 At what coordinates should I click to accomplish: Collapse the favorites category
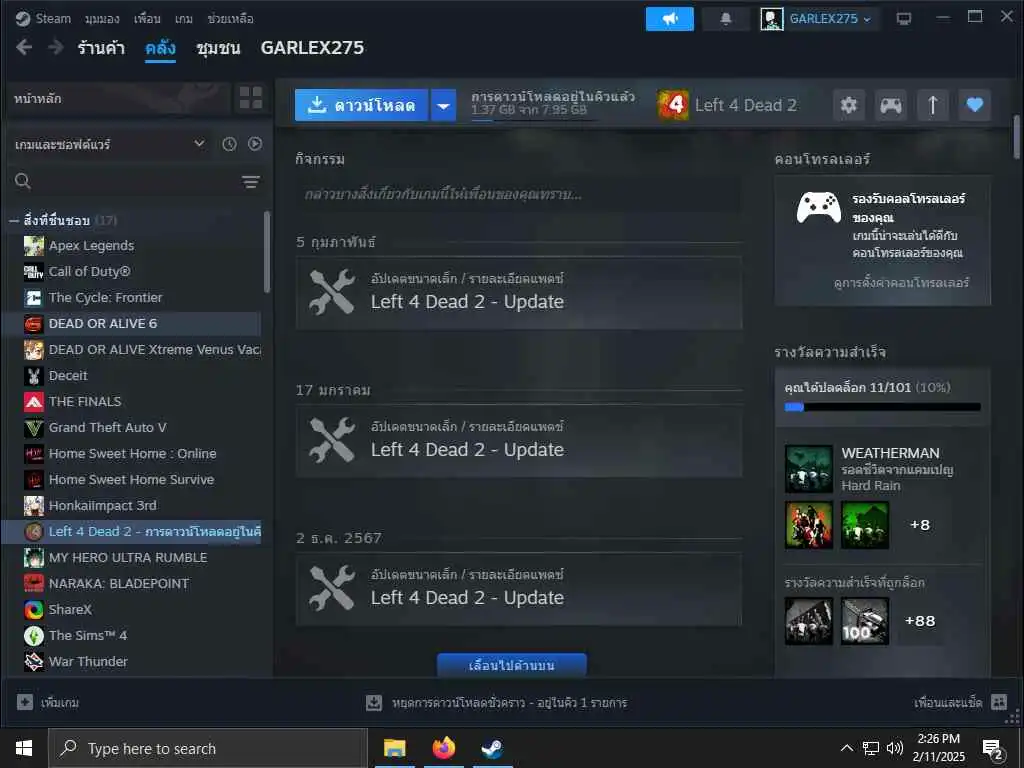[14, 221]
